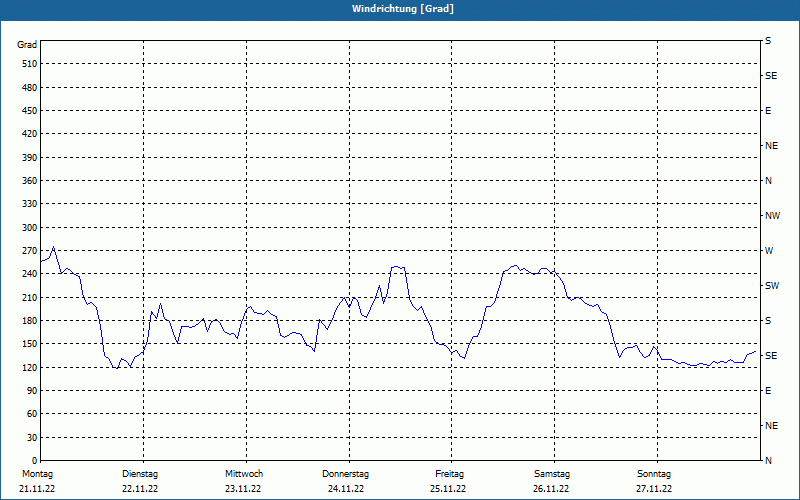Click the 270 y-axis value
The height and width of the screenshot is (500, 800).
pos(30,251)
